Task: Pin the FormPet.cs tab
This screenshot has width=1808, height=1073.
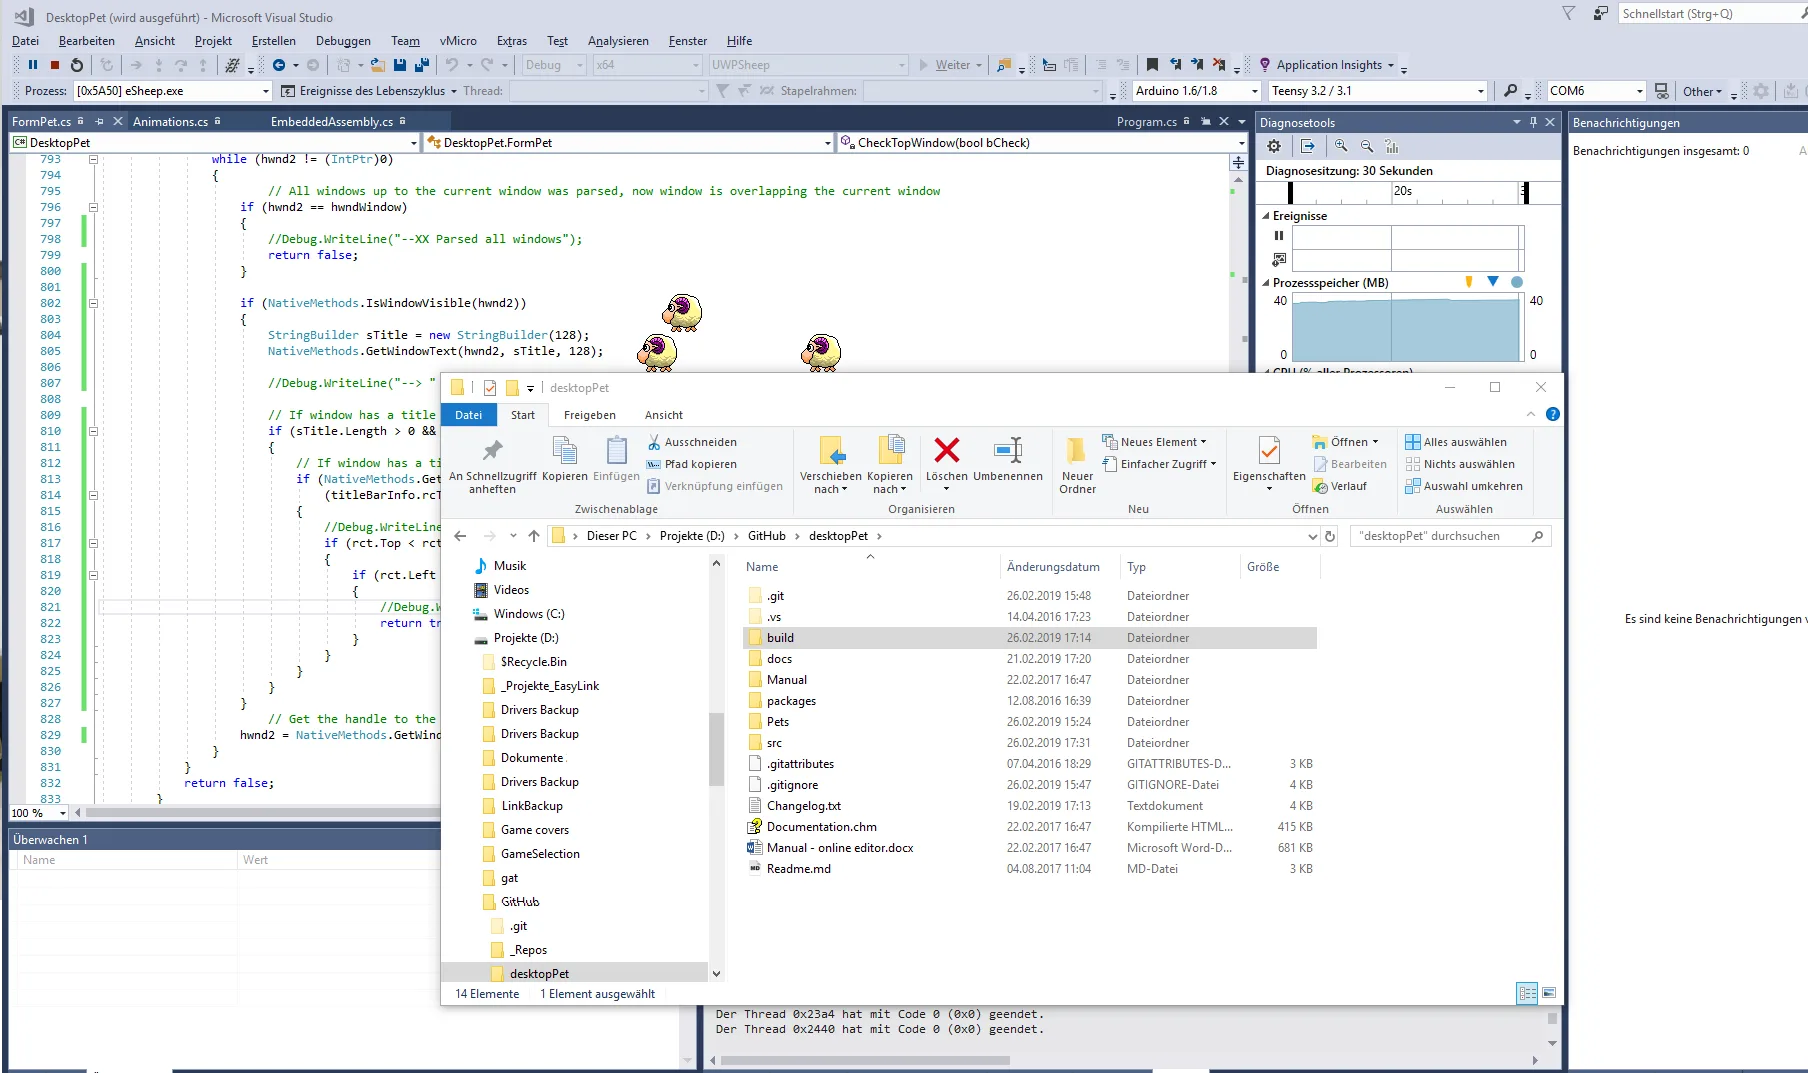Action: coord(99,121)
